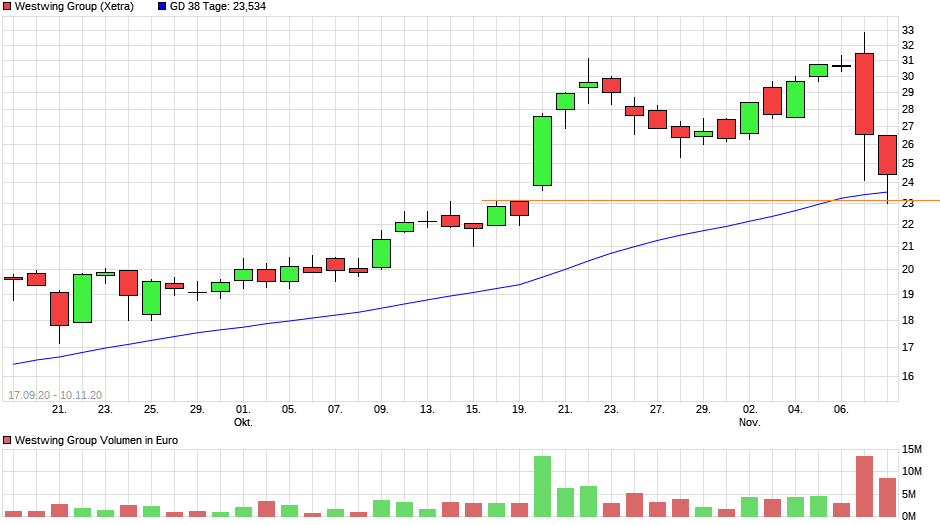The width and height of the screenshot is (940, 525).
Task: Click the x-axis date label '21.' in September
Action: 59,409
